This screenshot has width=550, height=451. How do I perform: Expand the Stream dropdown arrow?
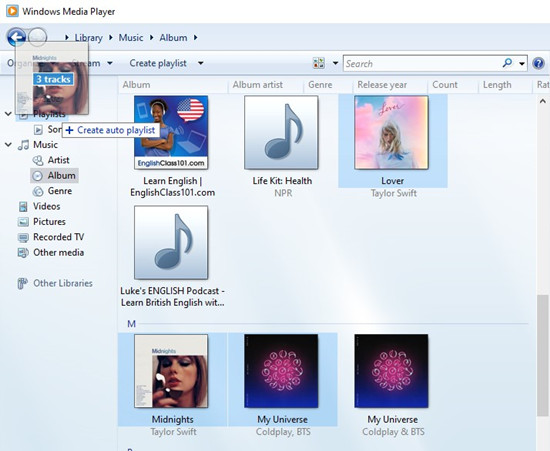(110, 63)
